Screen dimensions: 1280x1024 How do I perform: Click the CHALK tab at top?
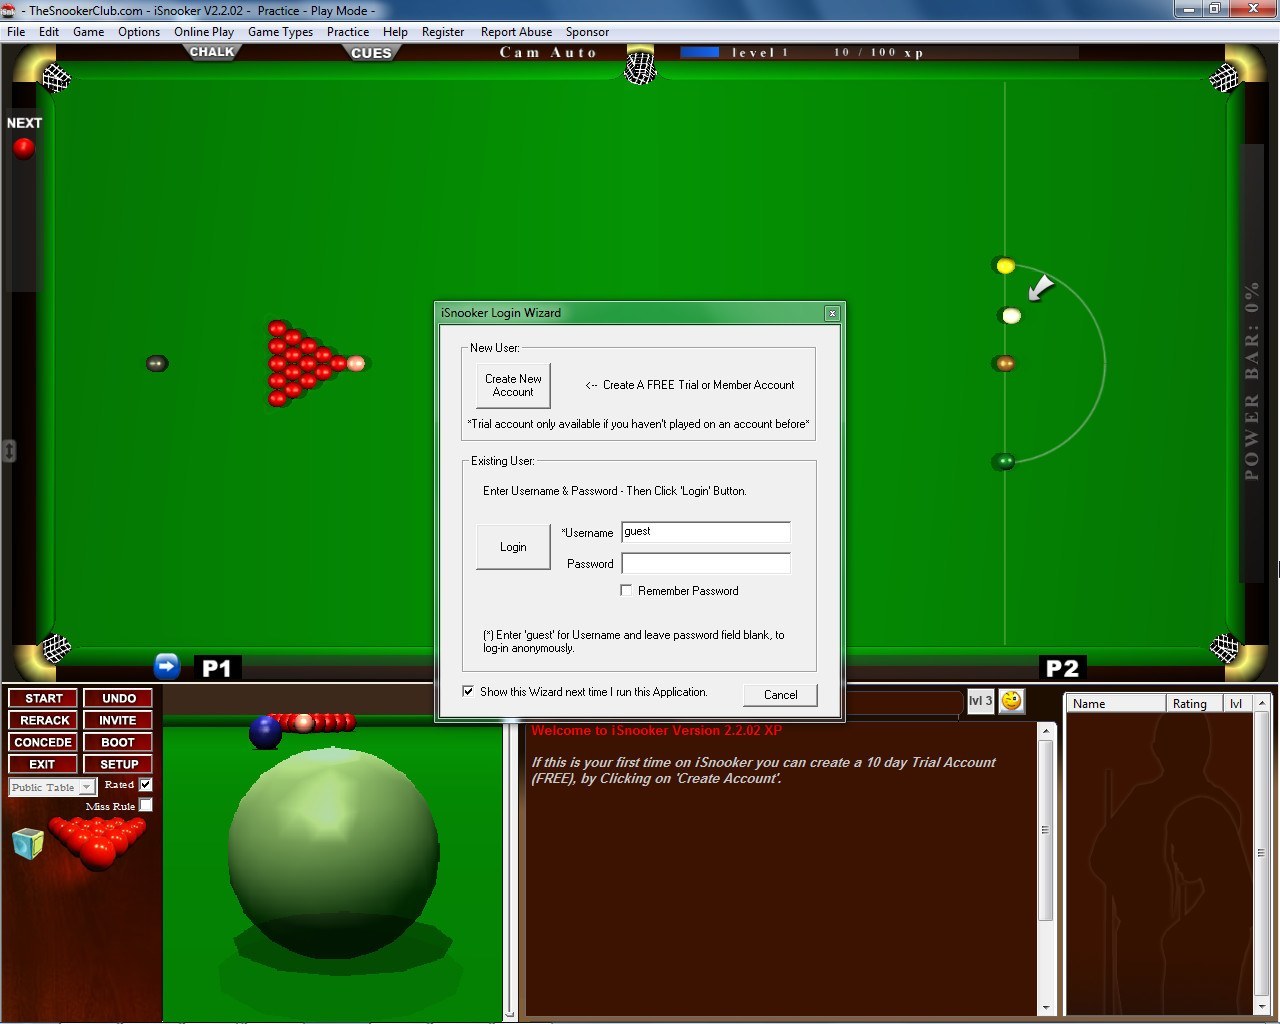click(x=212, y=52)
